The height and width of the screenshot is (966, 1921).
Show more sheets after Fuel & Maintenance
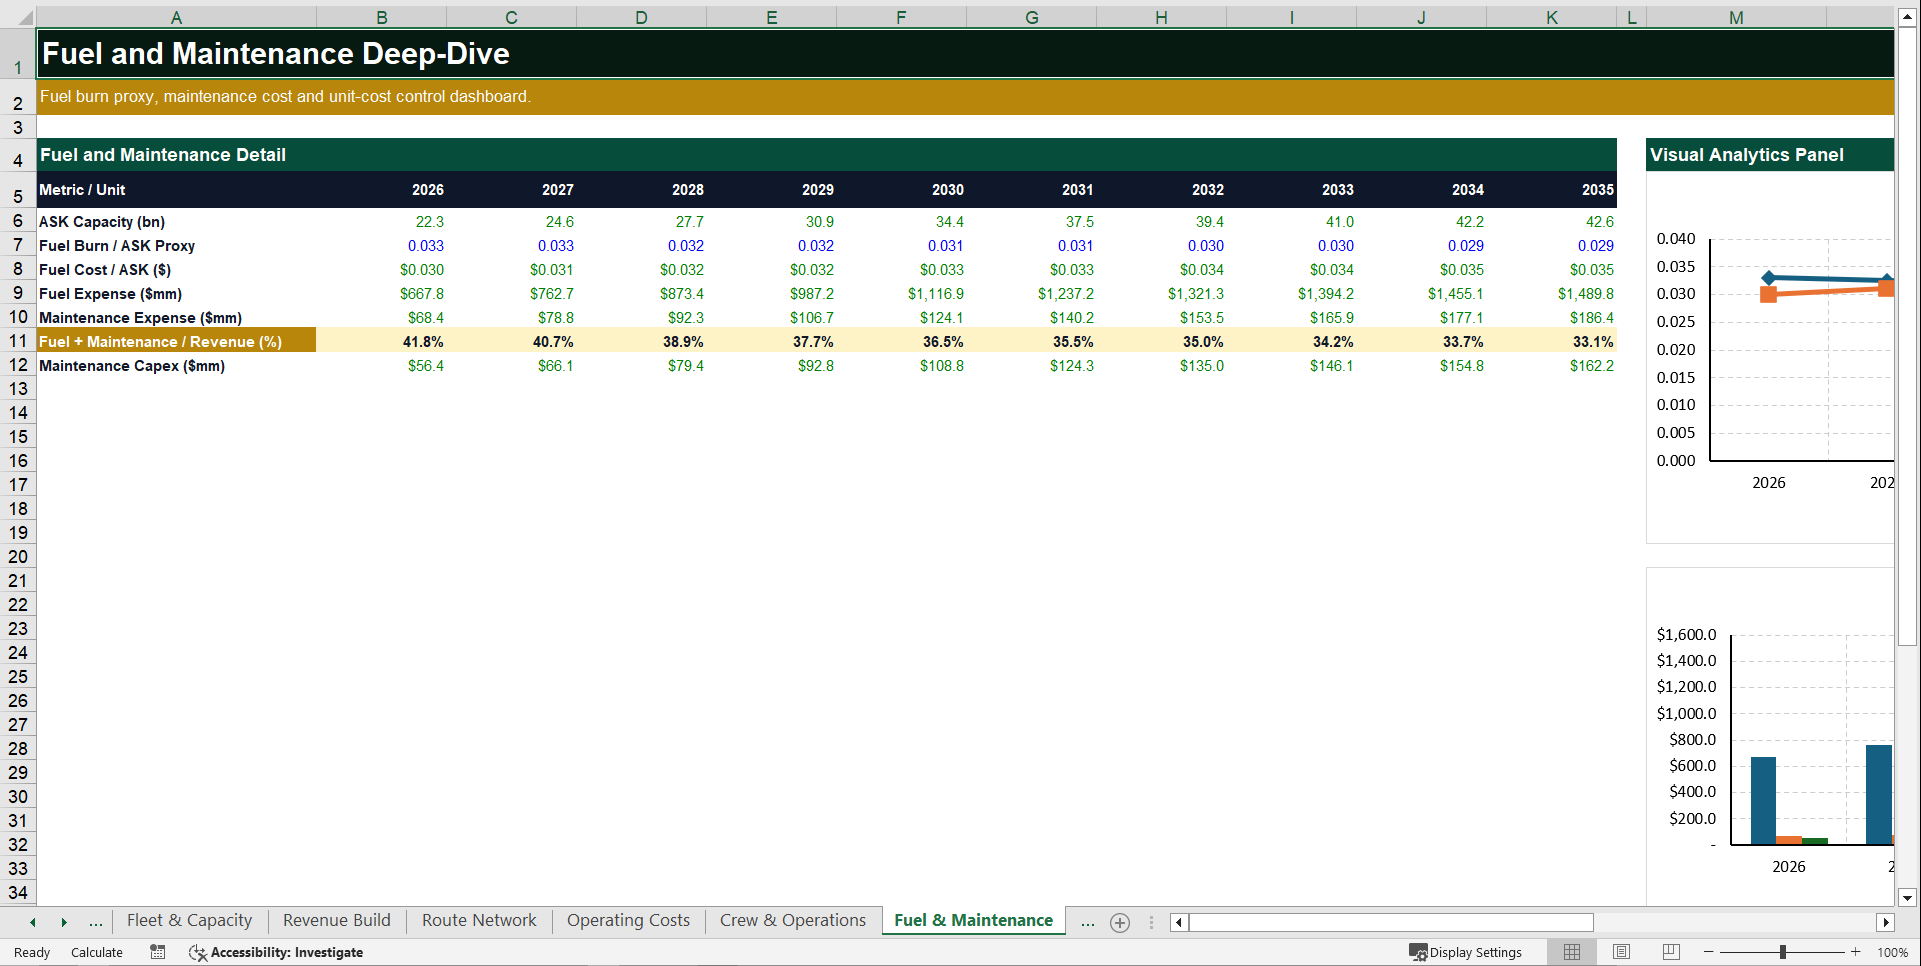(1087, 922)
